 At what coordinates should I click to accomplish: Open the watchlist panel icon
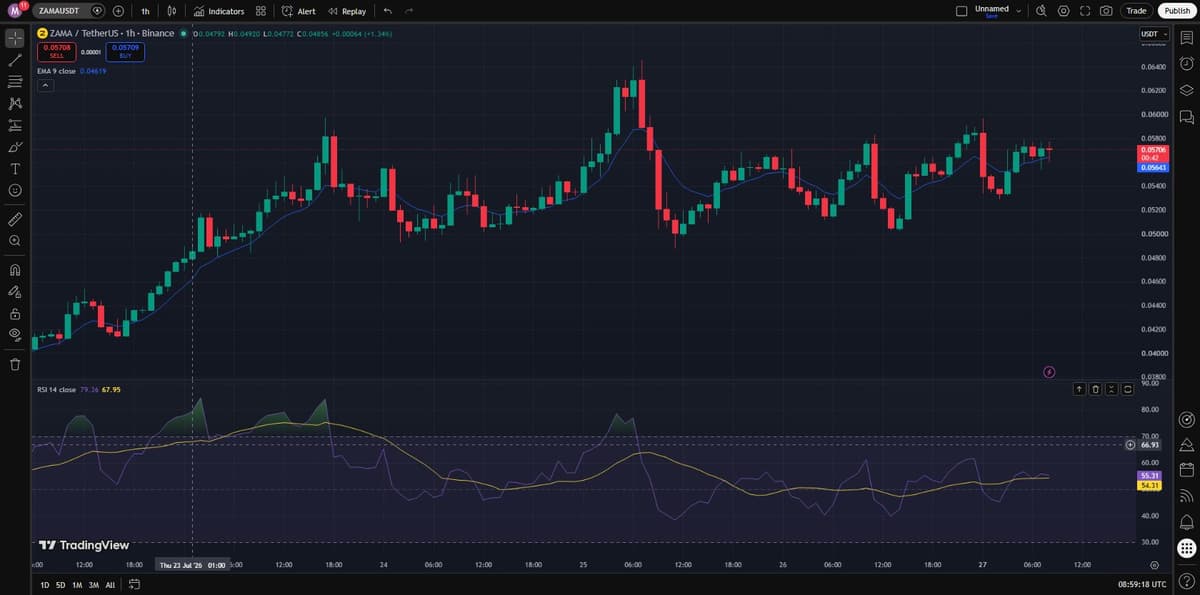click(1186, 39)
